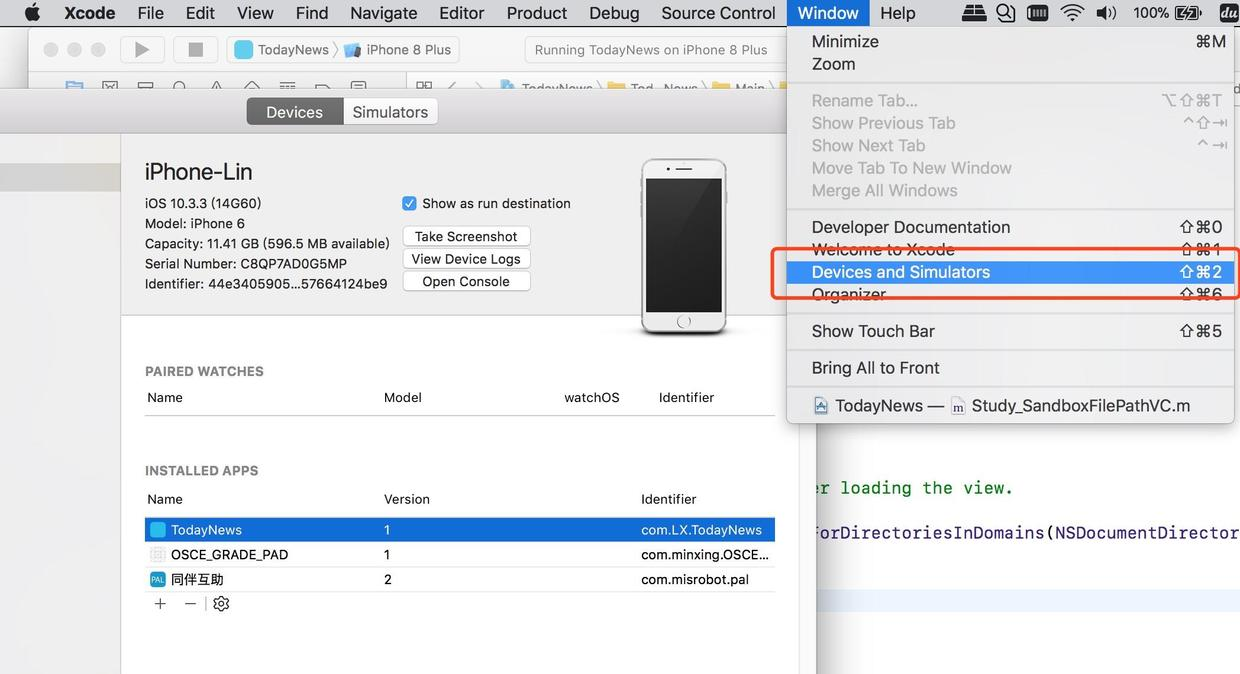
Task: Click the minus icon below installed apps
Action: coord(190,604)
